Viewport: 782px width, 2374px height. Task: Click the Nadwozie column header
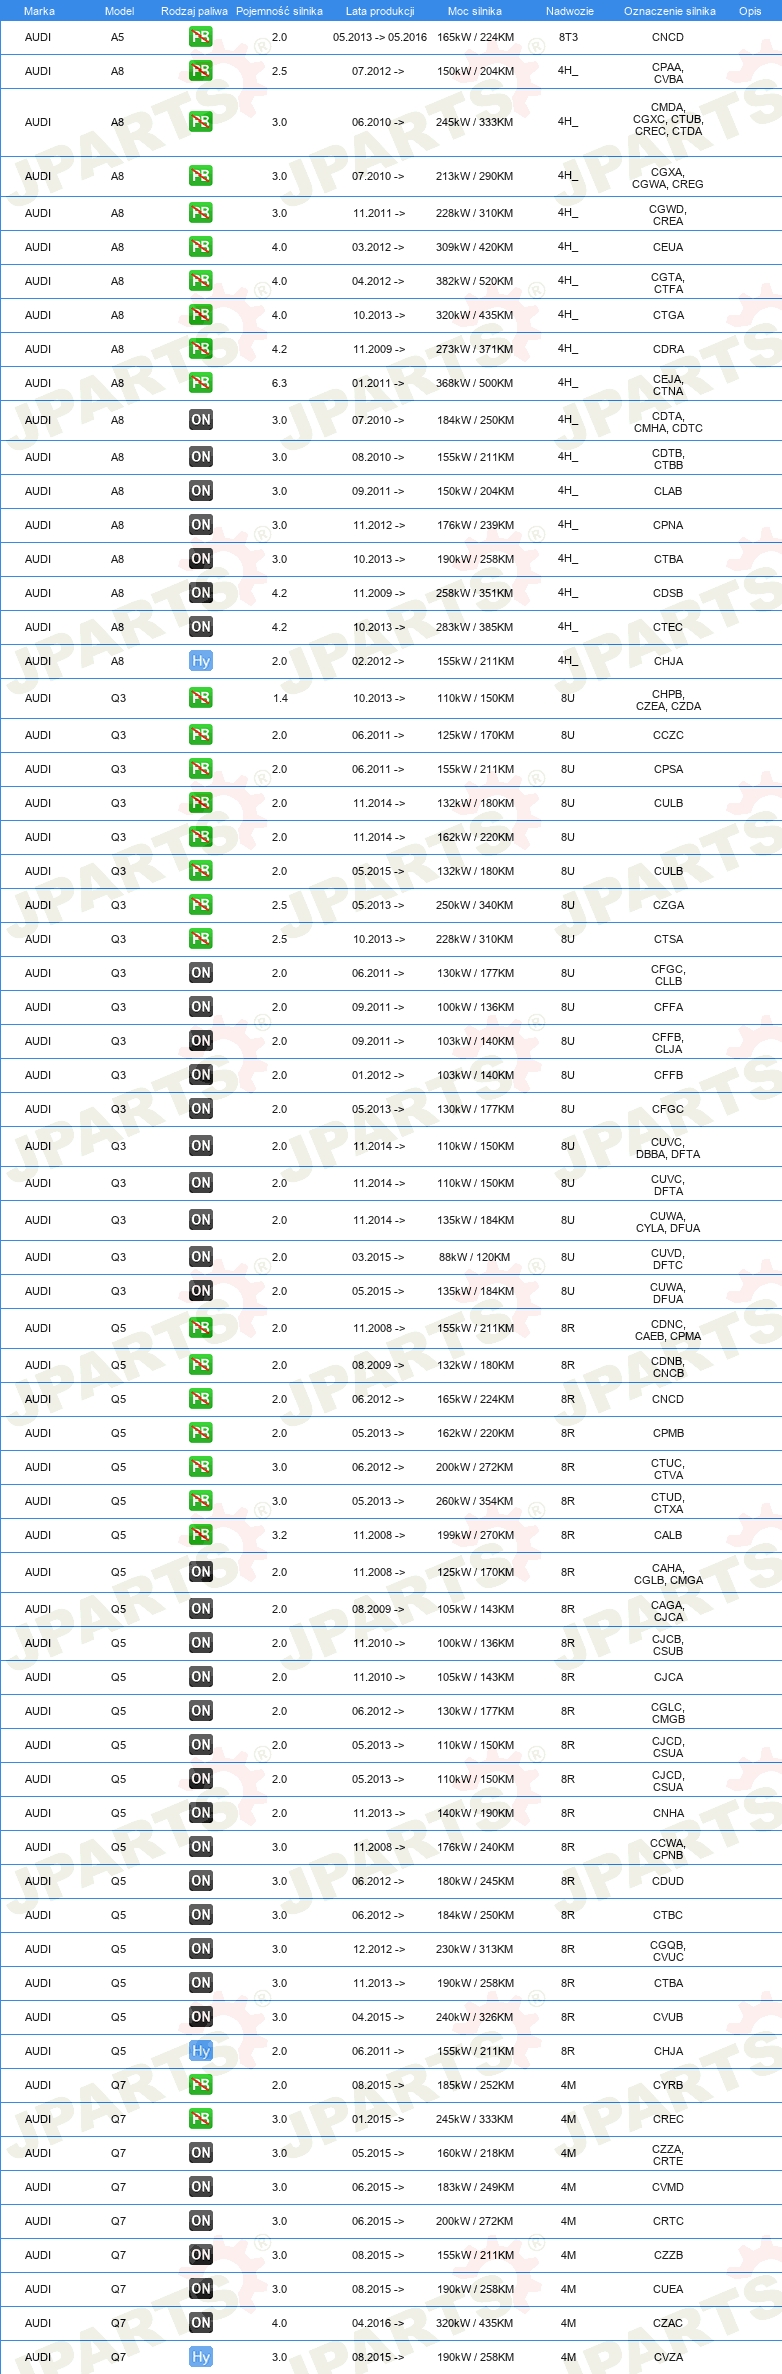(x=569, y=11)
